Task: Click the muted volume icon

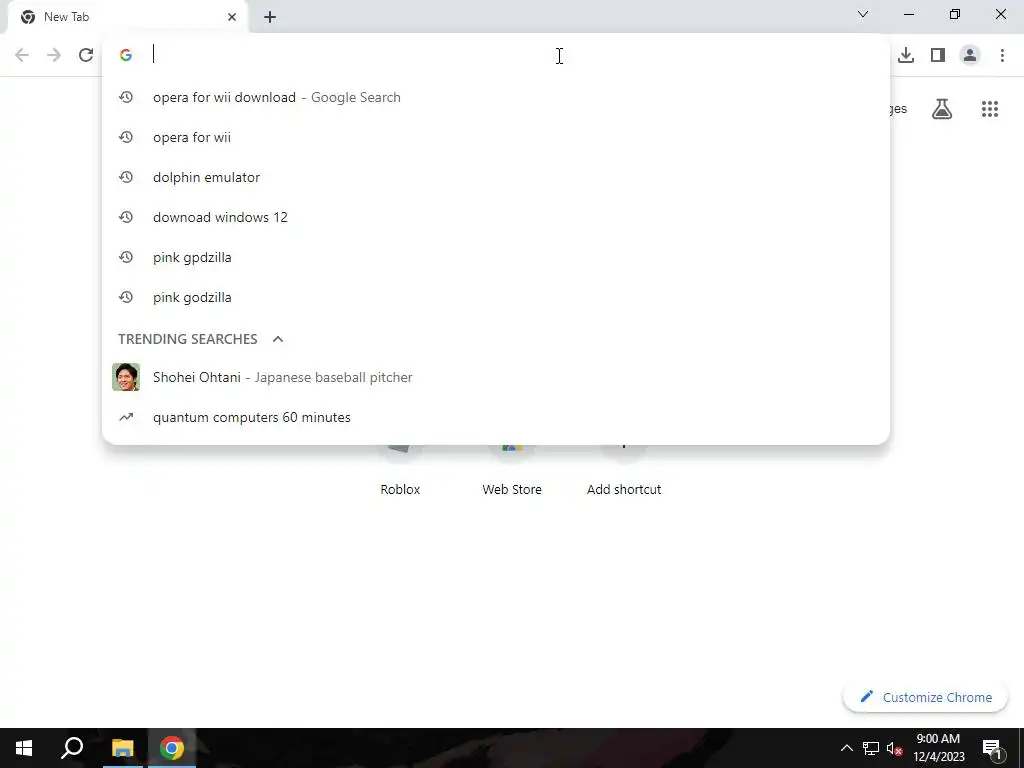Action: click(894, 748)
